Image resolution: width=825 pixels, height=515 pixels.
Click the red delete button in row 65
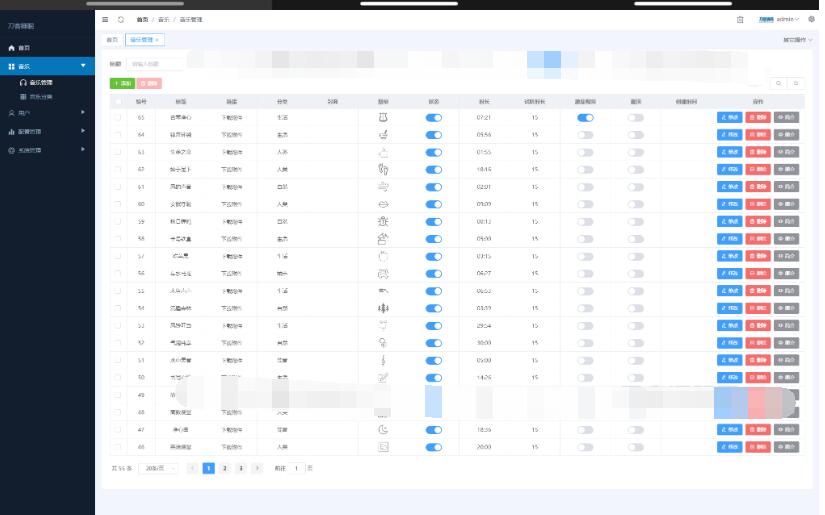point(758,117)
